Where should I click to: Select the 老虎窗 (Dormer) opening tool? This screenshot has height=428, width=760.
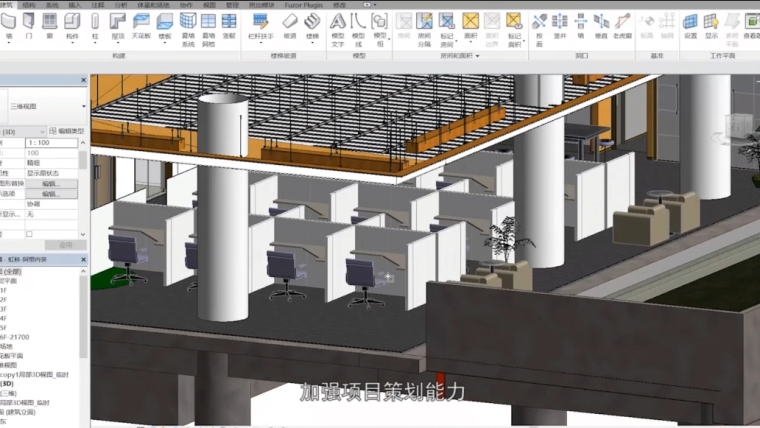622,24
